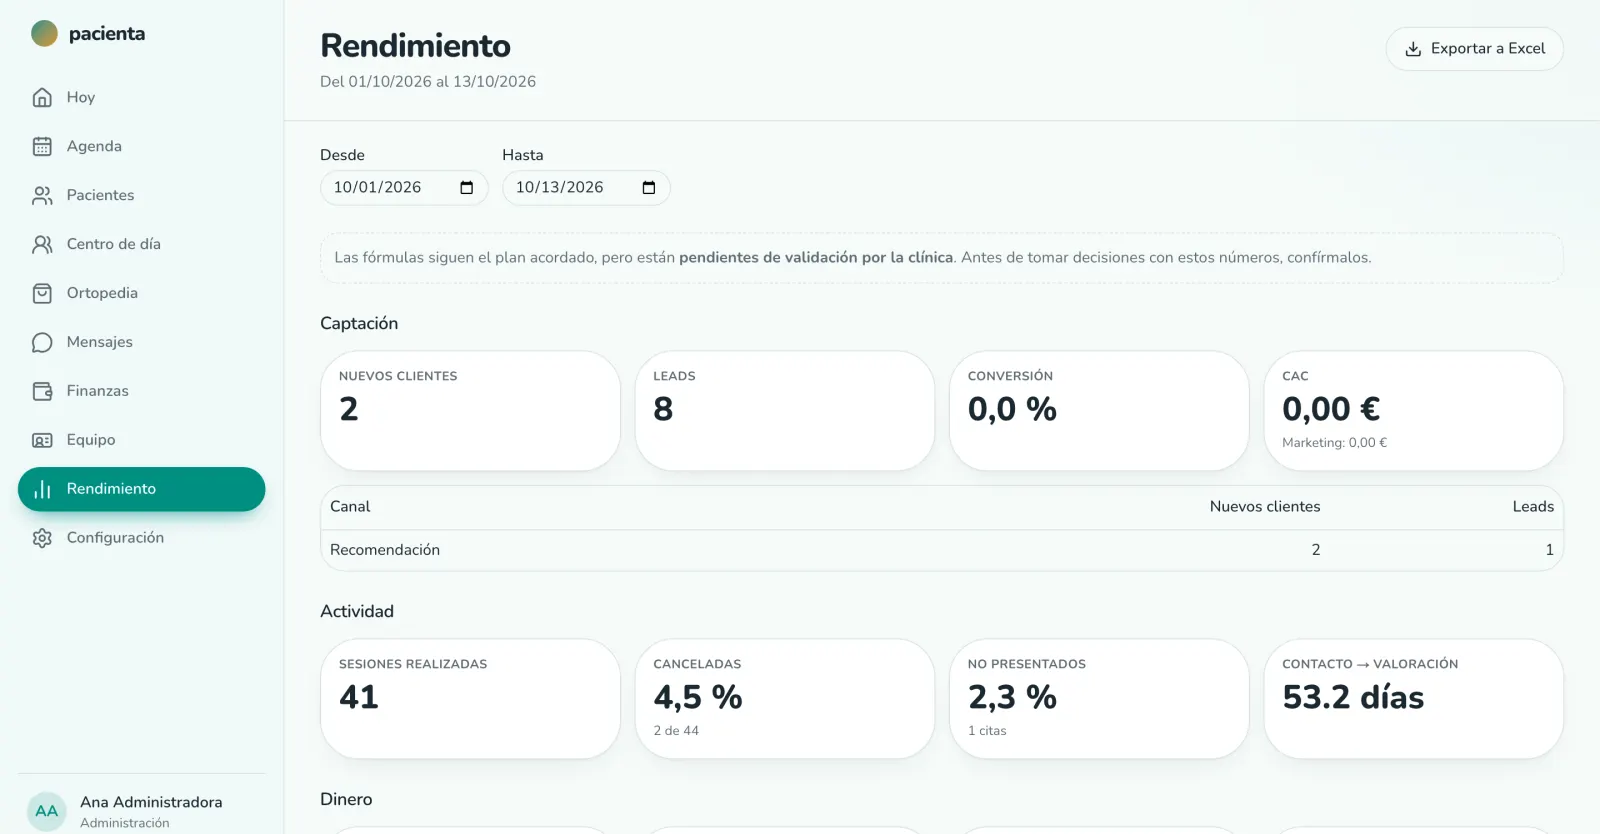The height and width of the screenshot is (834, 1600).
Task: Click the Hoy home icon
Action: click(x=42, y=97)
